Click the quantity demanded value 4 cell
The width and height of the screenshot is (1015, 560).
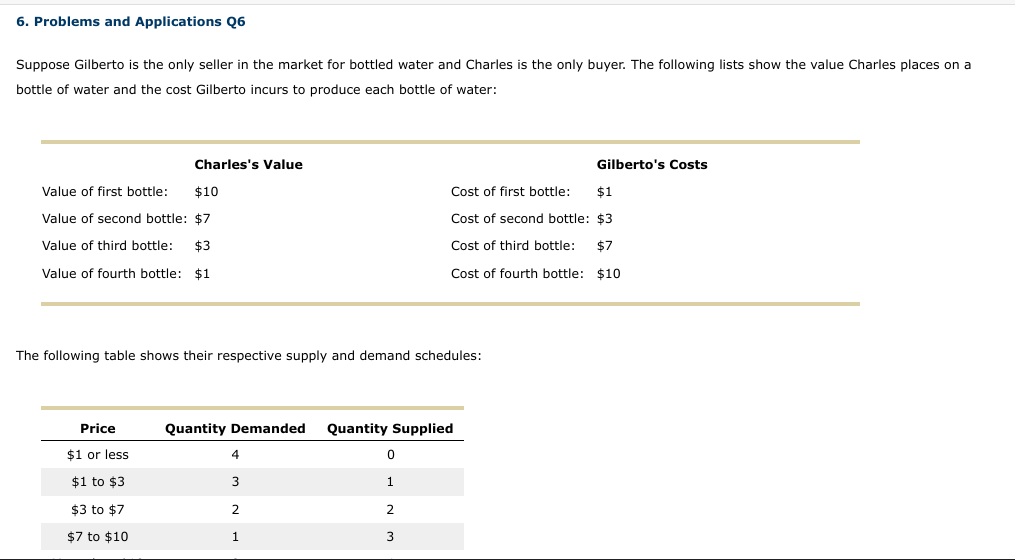pyautogui.click(x=235, y=455)
